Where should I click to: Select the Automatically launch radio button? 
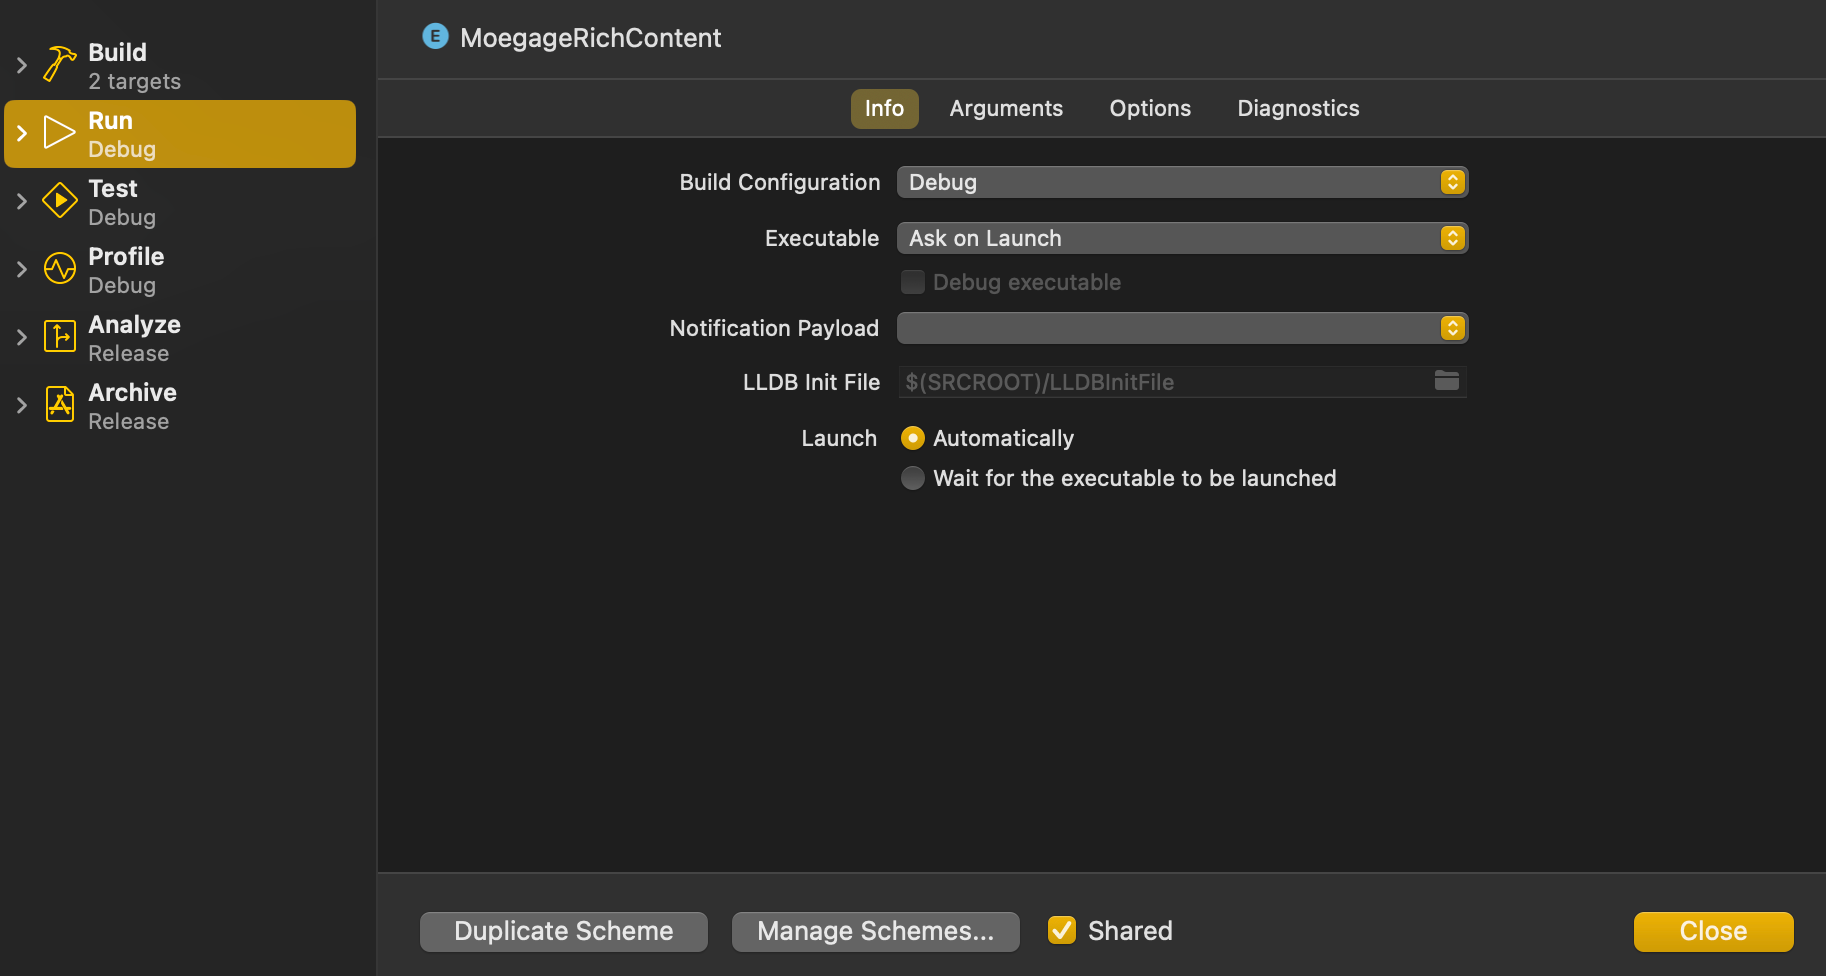(x=912, y=438)
